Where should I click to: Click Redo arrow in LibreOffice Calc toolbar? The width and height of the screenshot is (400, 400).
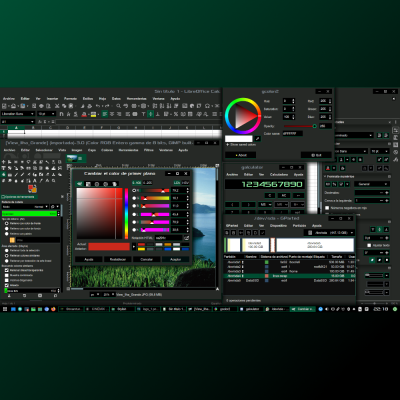tap(107, 106)
